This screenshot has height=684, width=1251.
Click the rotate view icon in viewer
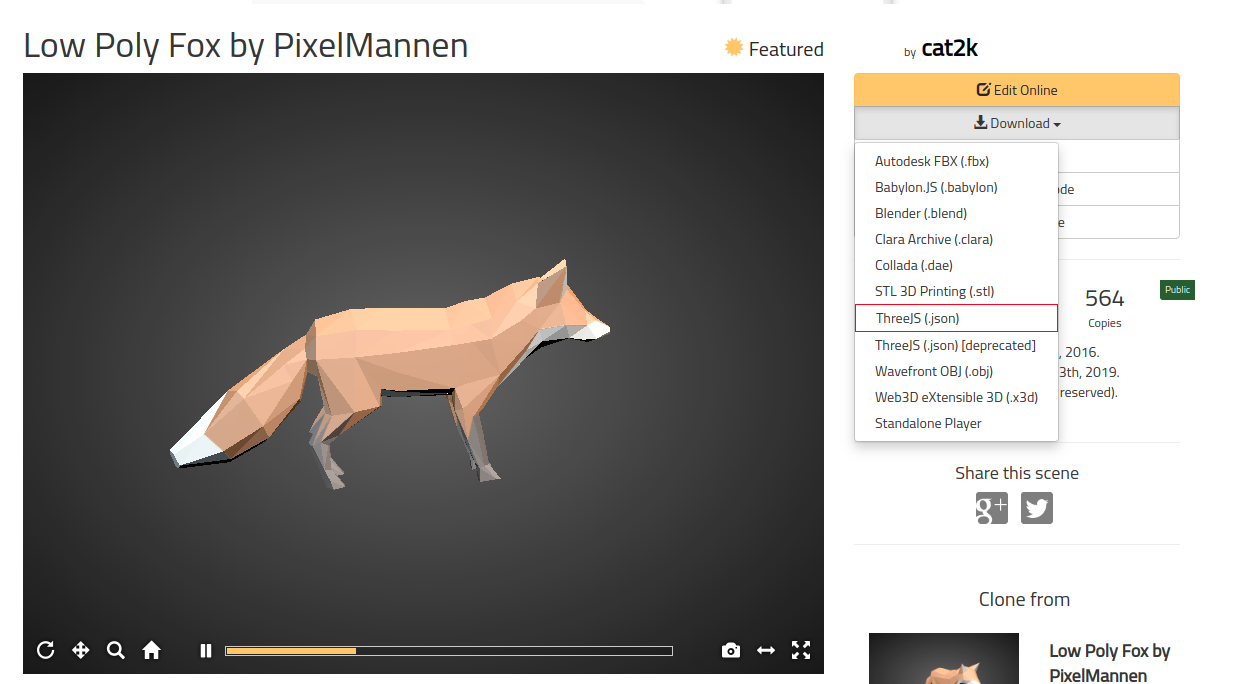pyautogui.click(x=45, y=651)
